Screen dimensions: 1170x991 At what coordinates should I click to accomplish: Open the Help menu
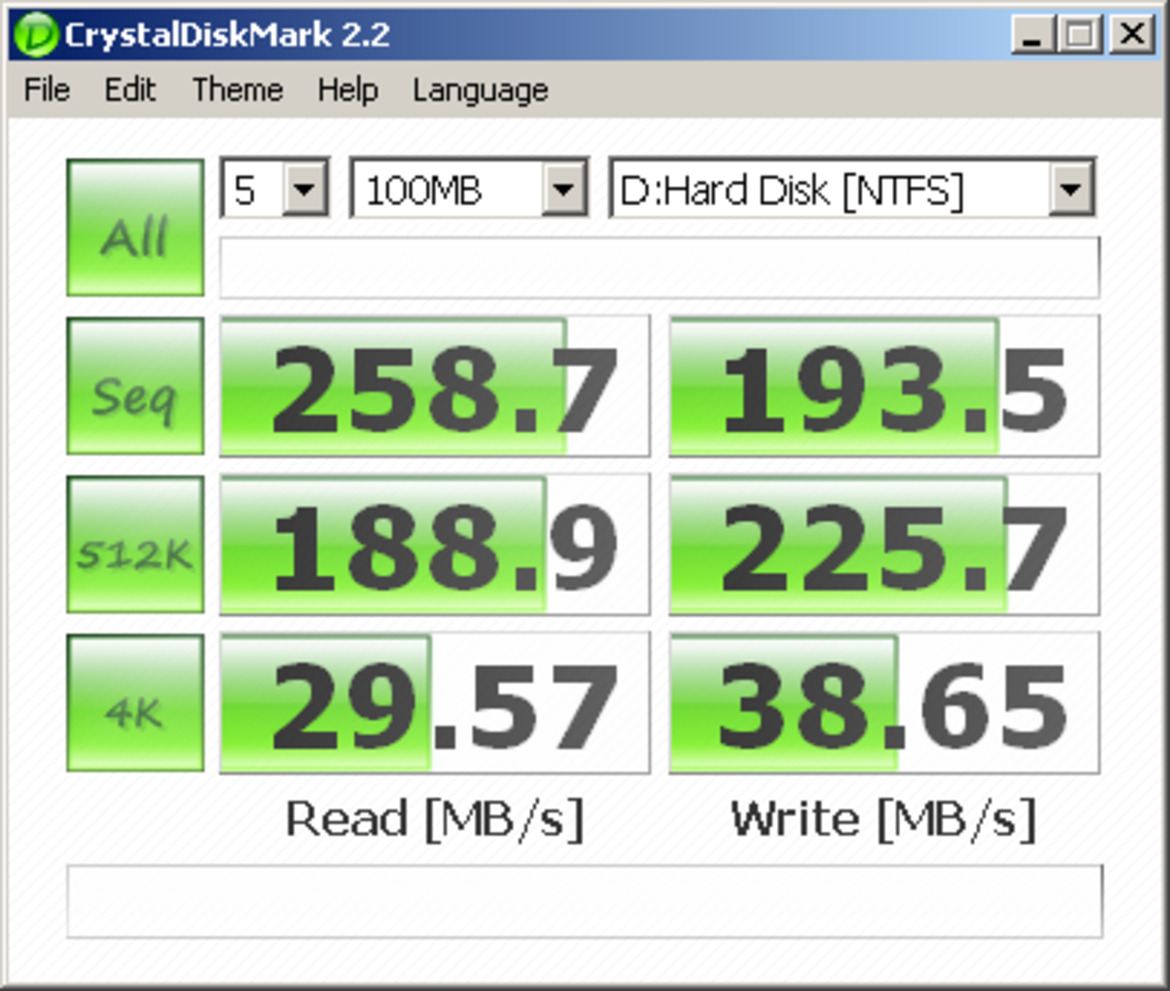click(x=348, y=90)
